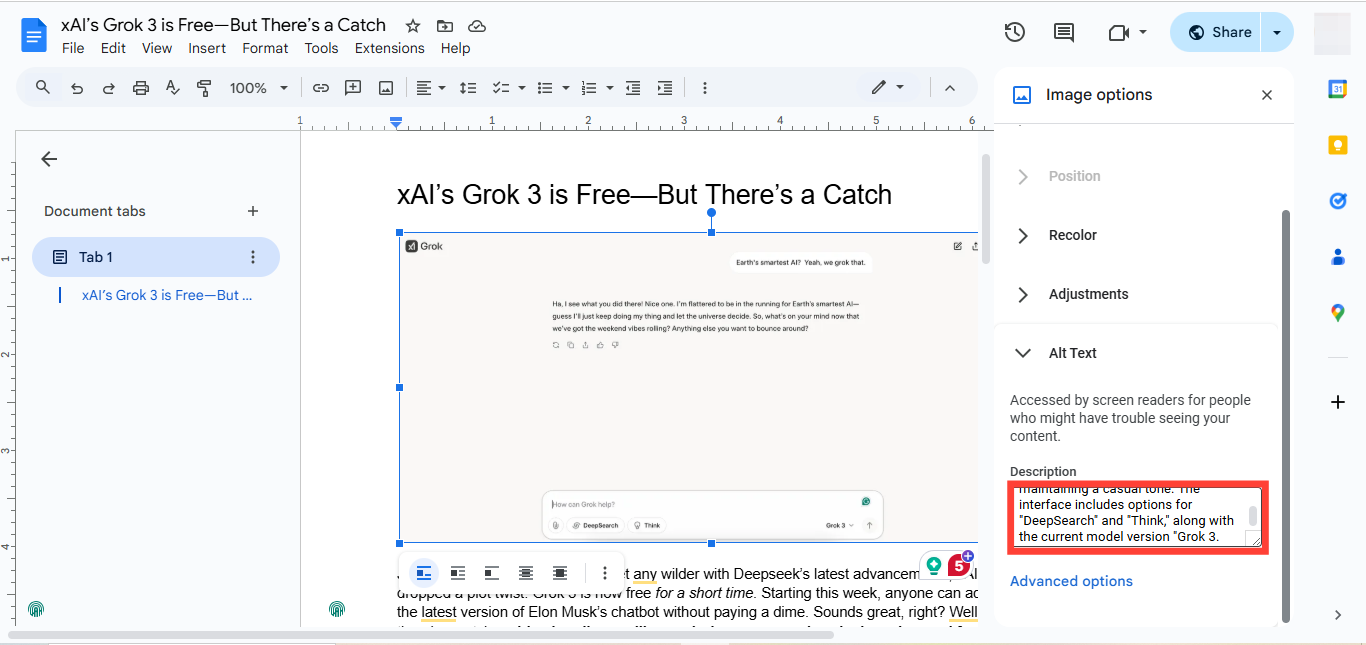Select In front of text option

(x=560, y=573)
